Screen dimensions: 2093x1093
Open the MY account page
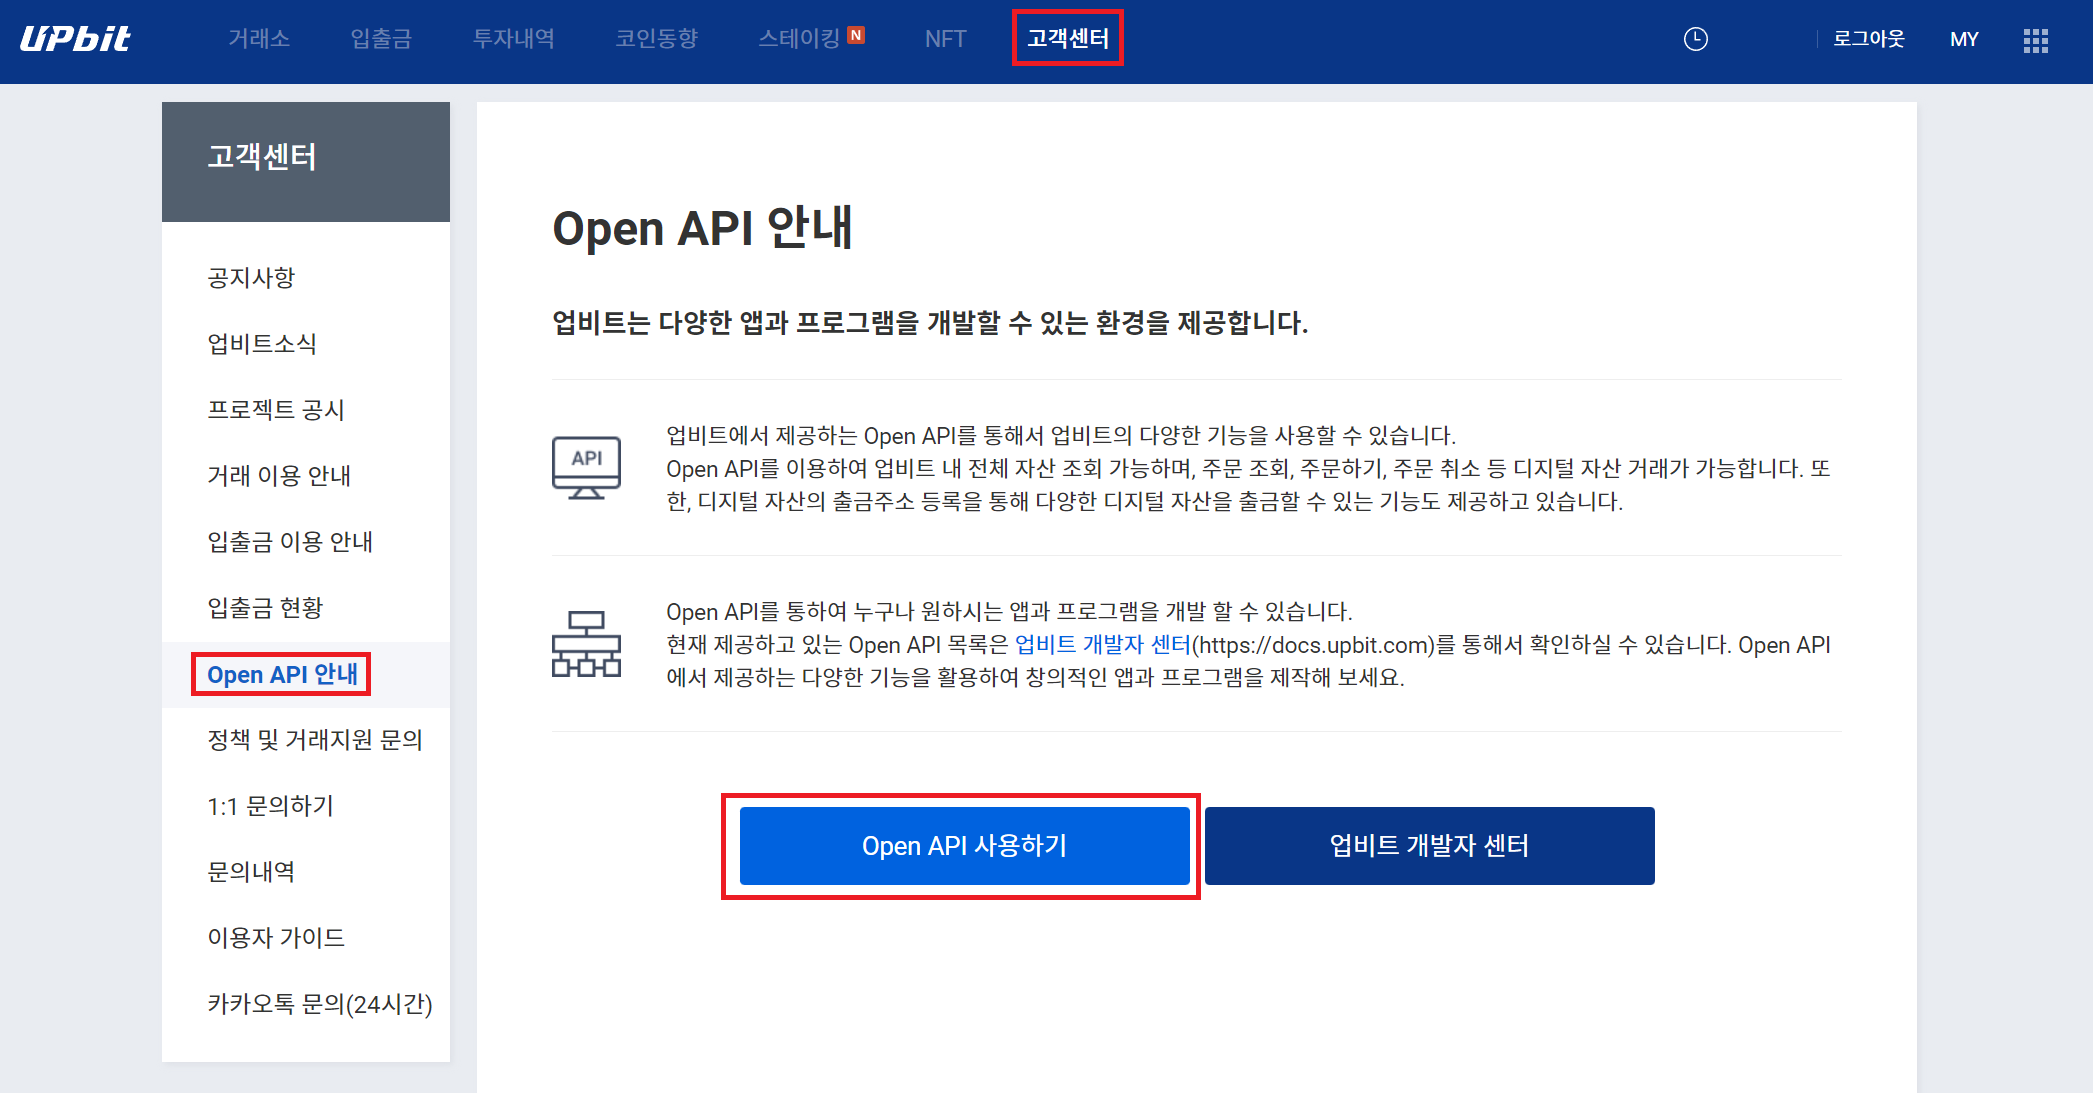pyautogui.click(x=1964, y=39)
